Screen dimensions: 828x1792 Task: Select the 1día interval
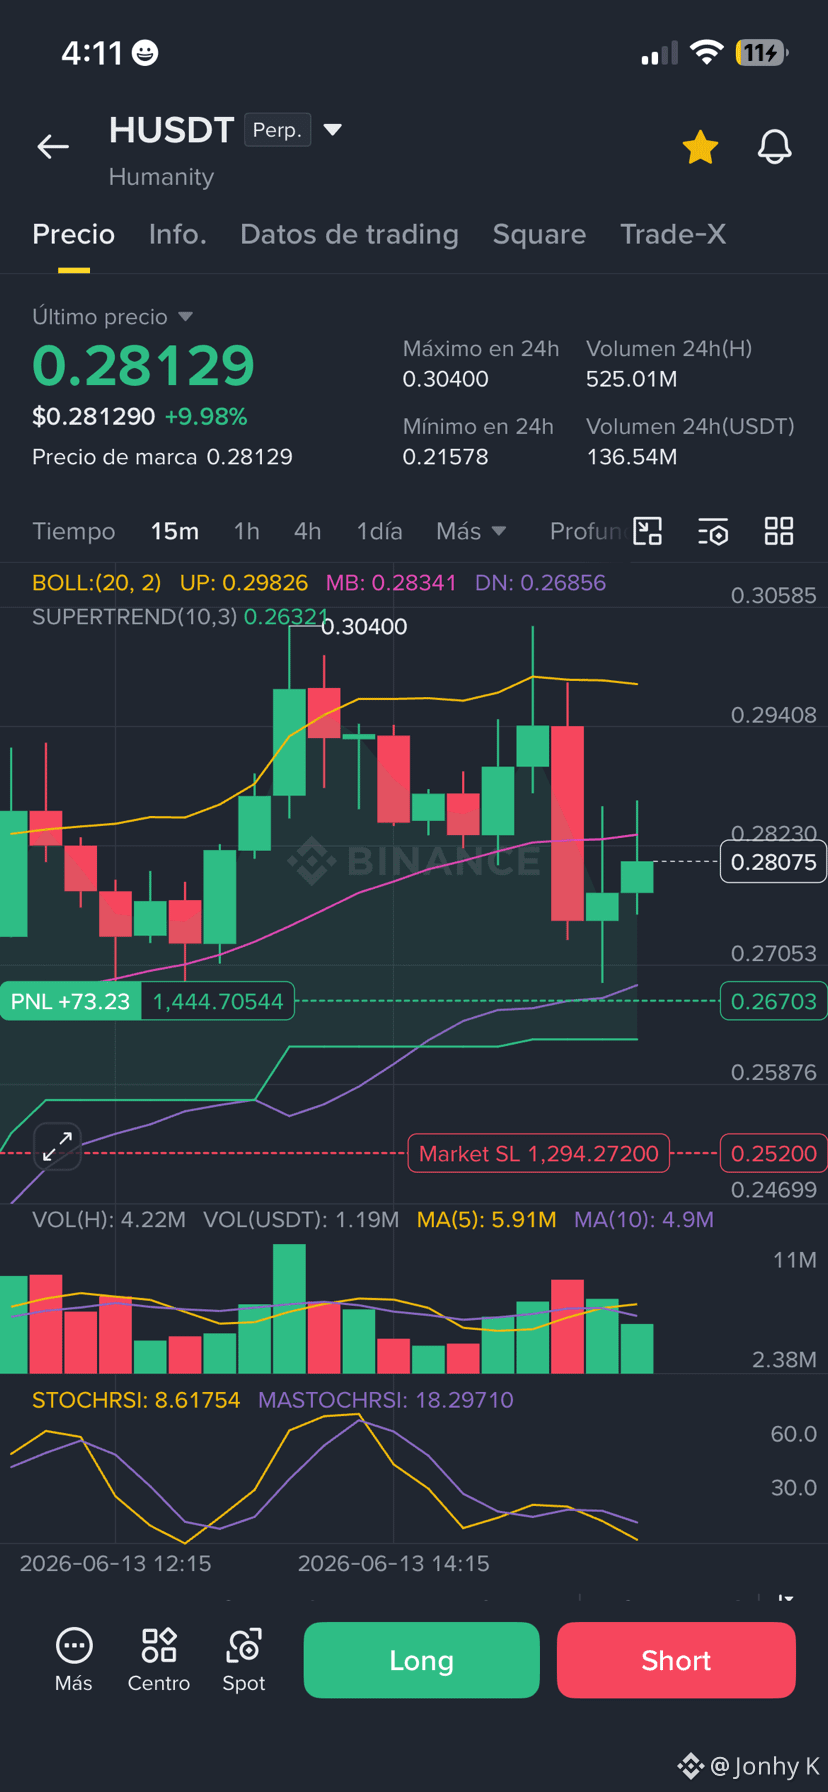379,531
